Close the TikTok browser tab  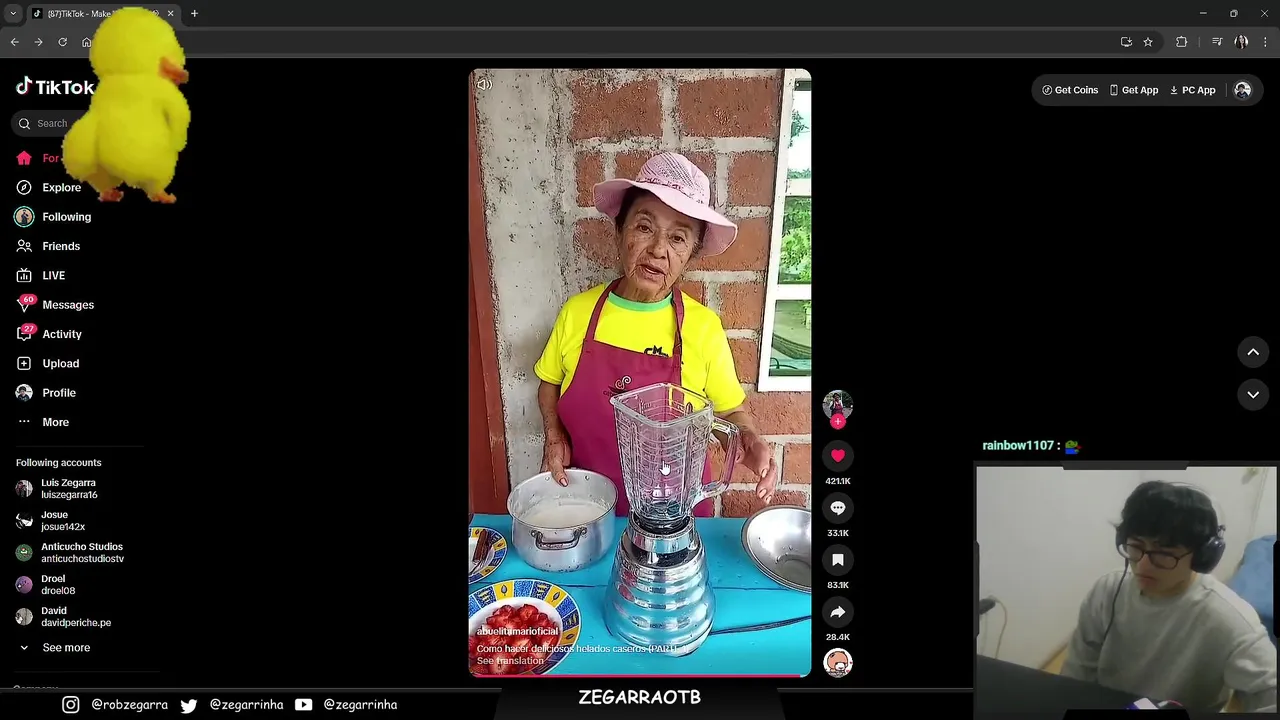(170, 14)
